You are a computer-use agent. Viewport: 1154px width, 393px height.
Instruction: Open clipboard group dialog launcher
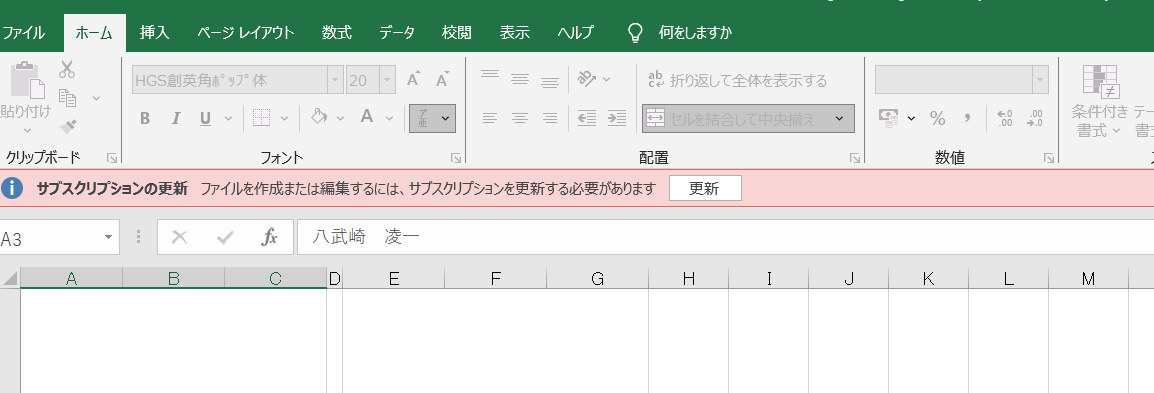112,157
